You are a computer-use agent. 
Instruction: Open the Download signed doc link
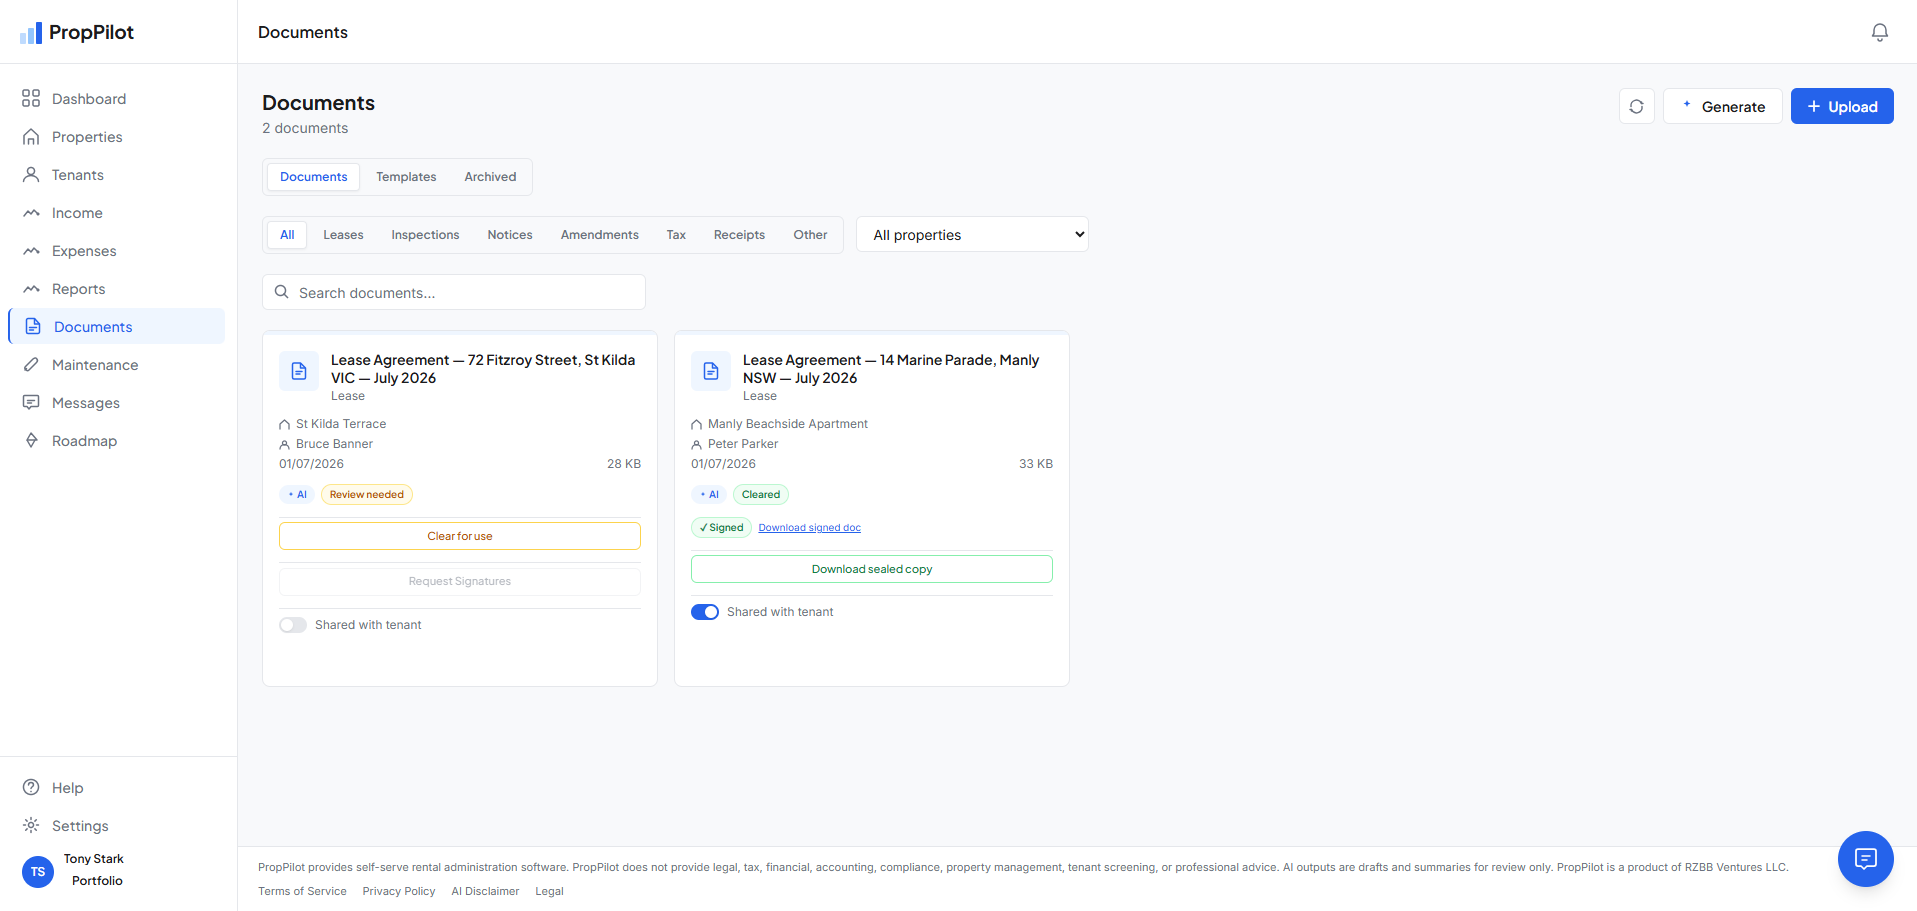809,528
